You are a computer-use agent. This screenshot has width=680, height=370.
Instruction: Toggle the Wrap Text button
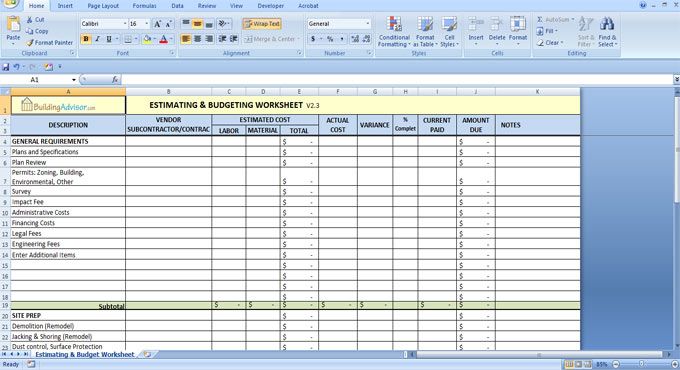pos(262,24)
